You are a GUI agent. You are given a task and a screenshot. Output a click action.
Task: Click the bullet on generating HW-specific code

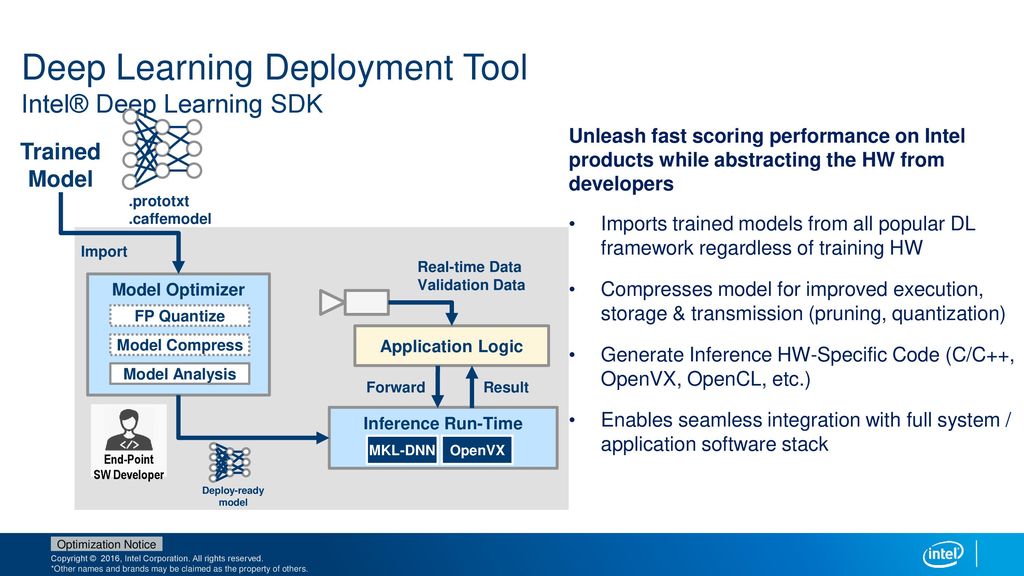(808, 366)
